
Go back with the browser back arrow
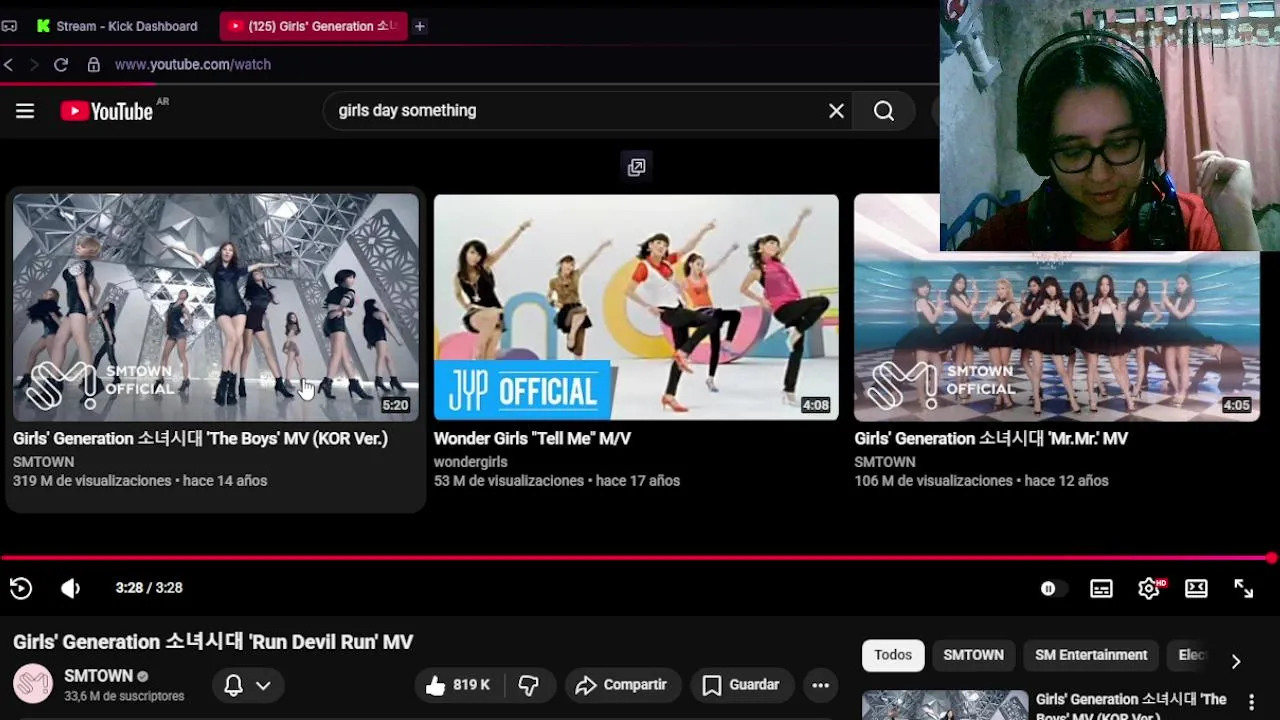tap(8, 64)
